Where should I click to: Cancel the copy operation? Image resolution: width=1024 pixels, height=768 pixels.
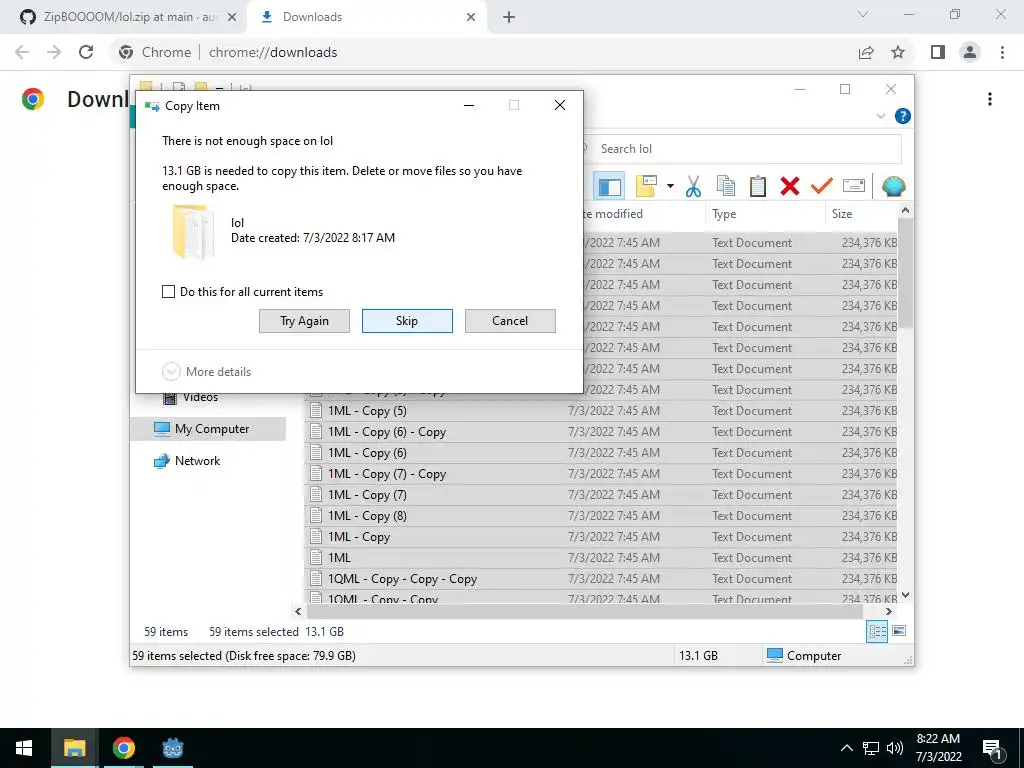[510, 321]
